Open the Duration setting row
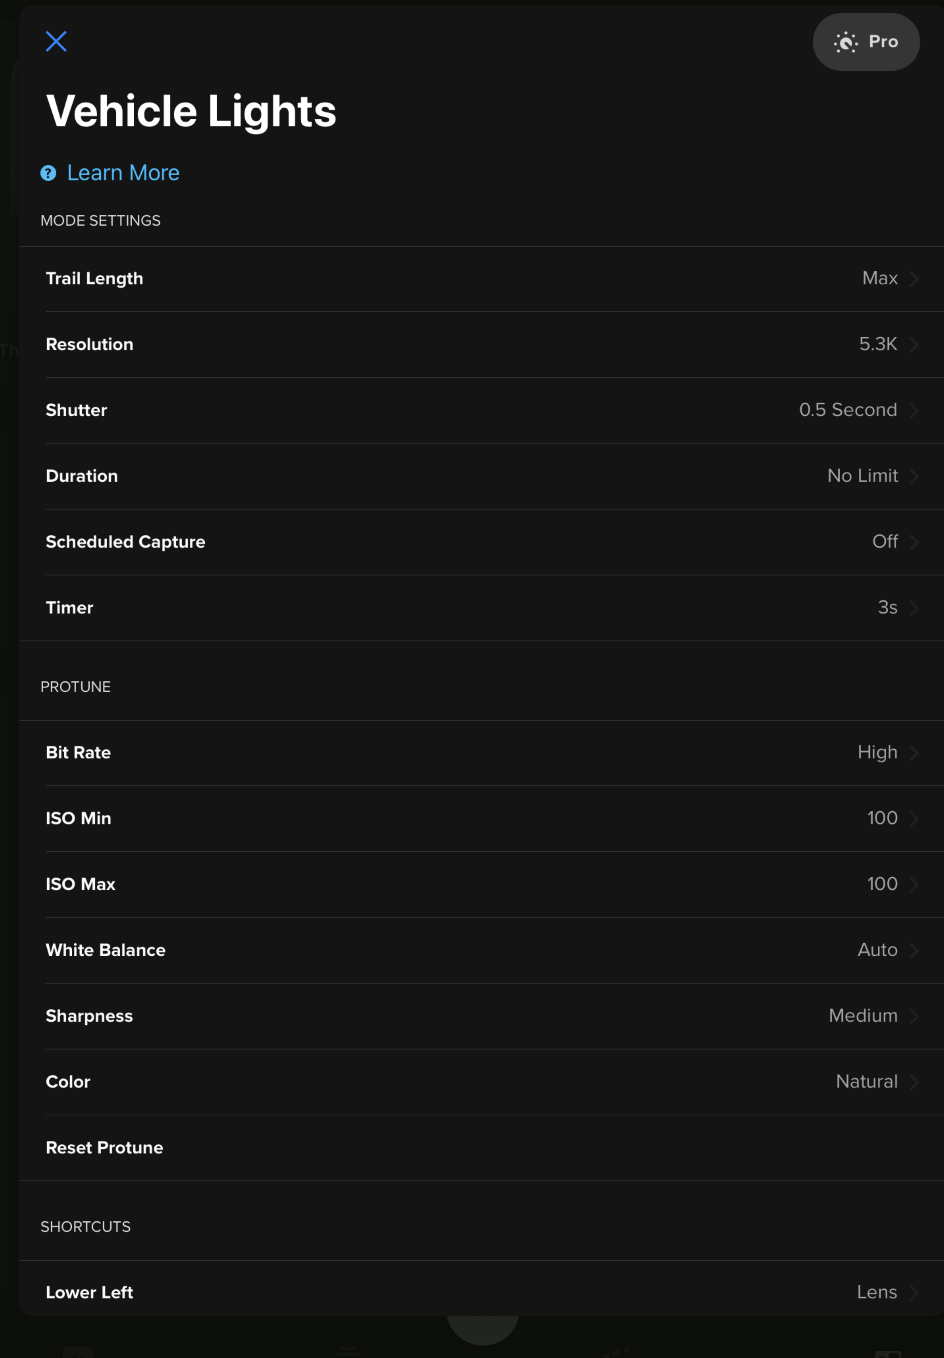Image resolution: width=944 pixels, height=1358 pixels. (x=480, y=476)
